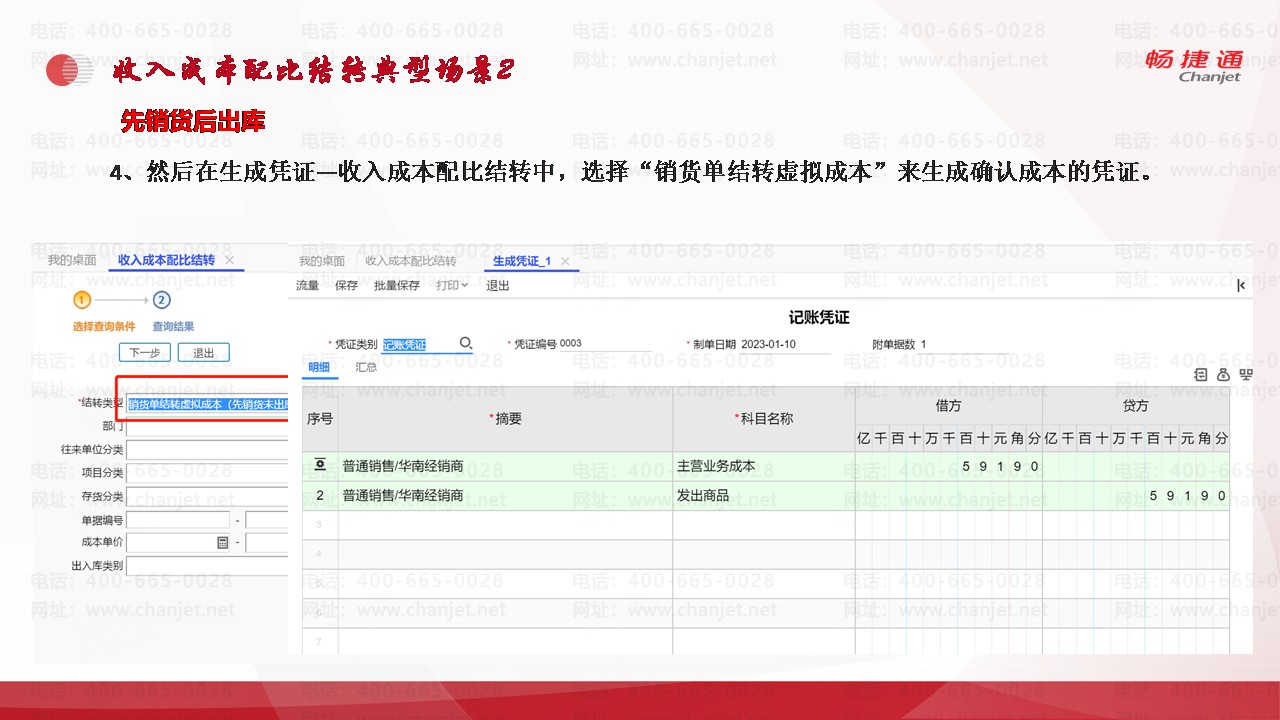Switch to 我的桌面 tab in left panel
This screenshot has width=1280, height=720.
72,260
